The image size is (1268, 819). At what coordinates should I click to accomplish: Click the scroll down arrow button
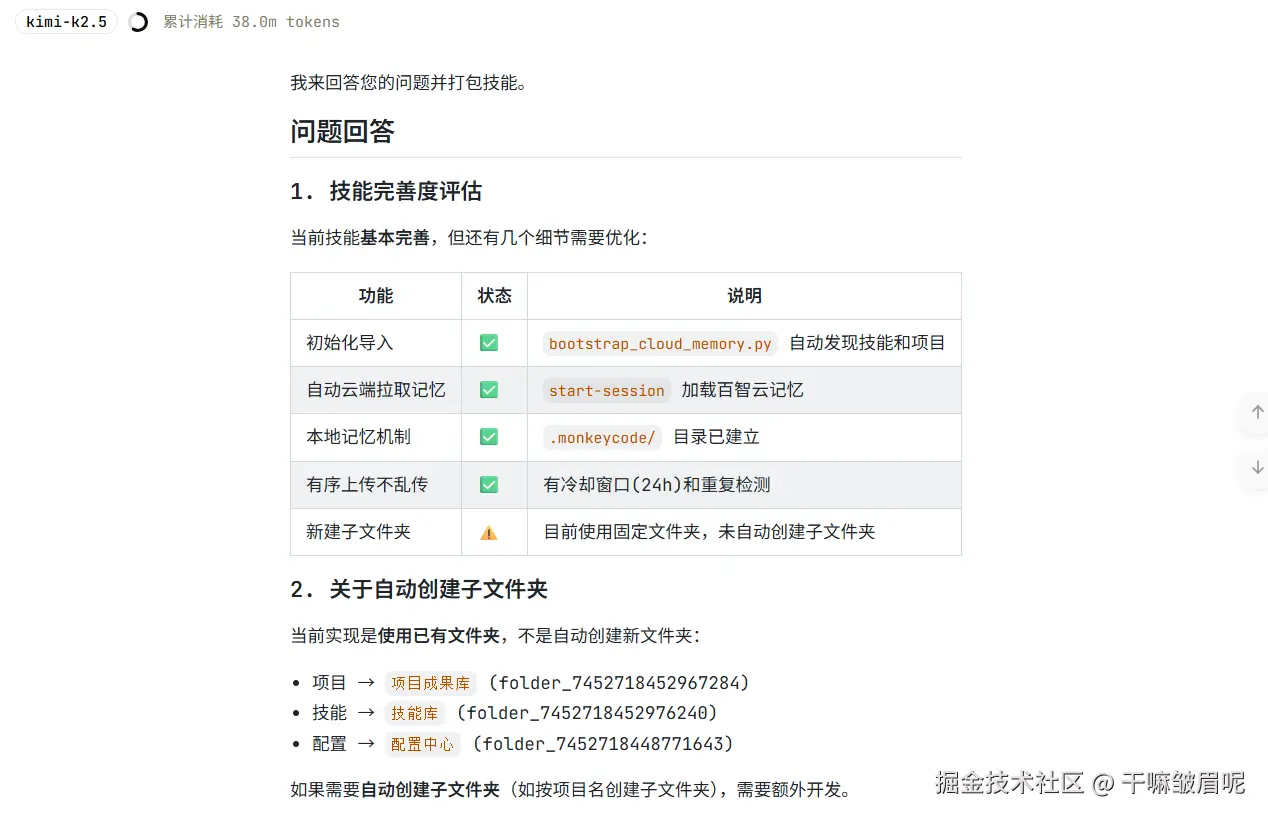[x=1257, y=467]
